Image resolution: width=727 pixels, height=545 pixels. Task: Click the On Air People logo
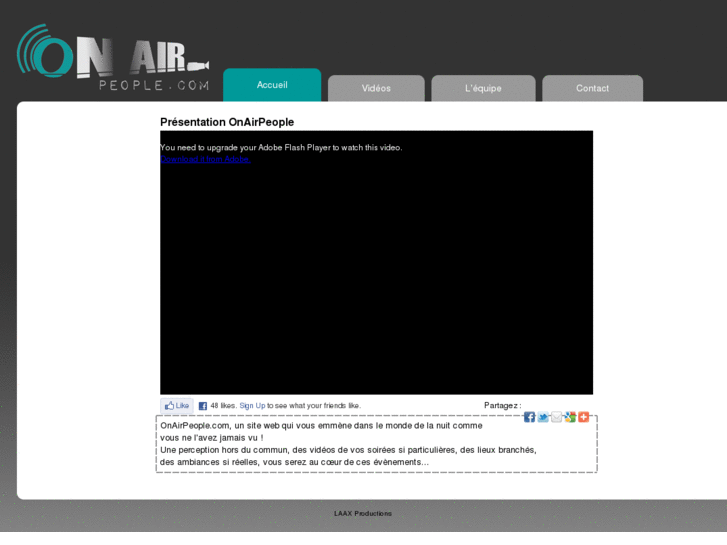coord(113,58)
